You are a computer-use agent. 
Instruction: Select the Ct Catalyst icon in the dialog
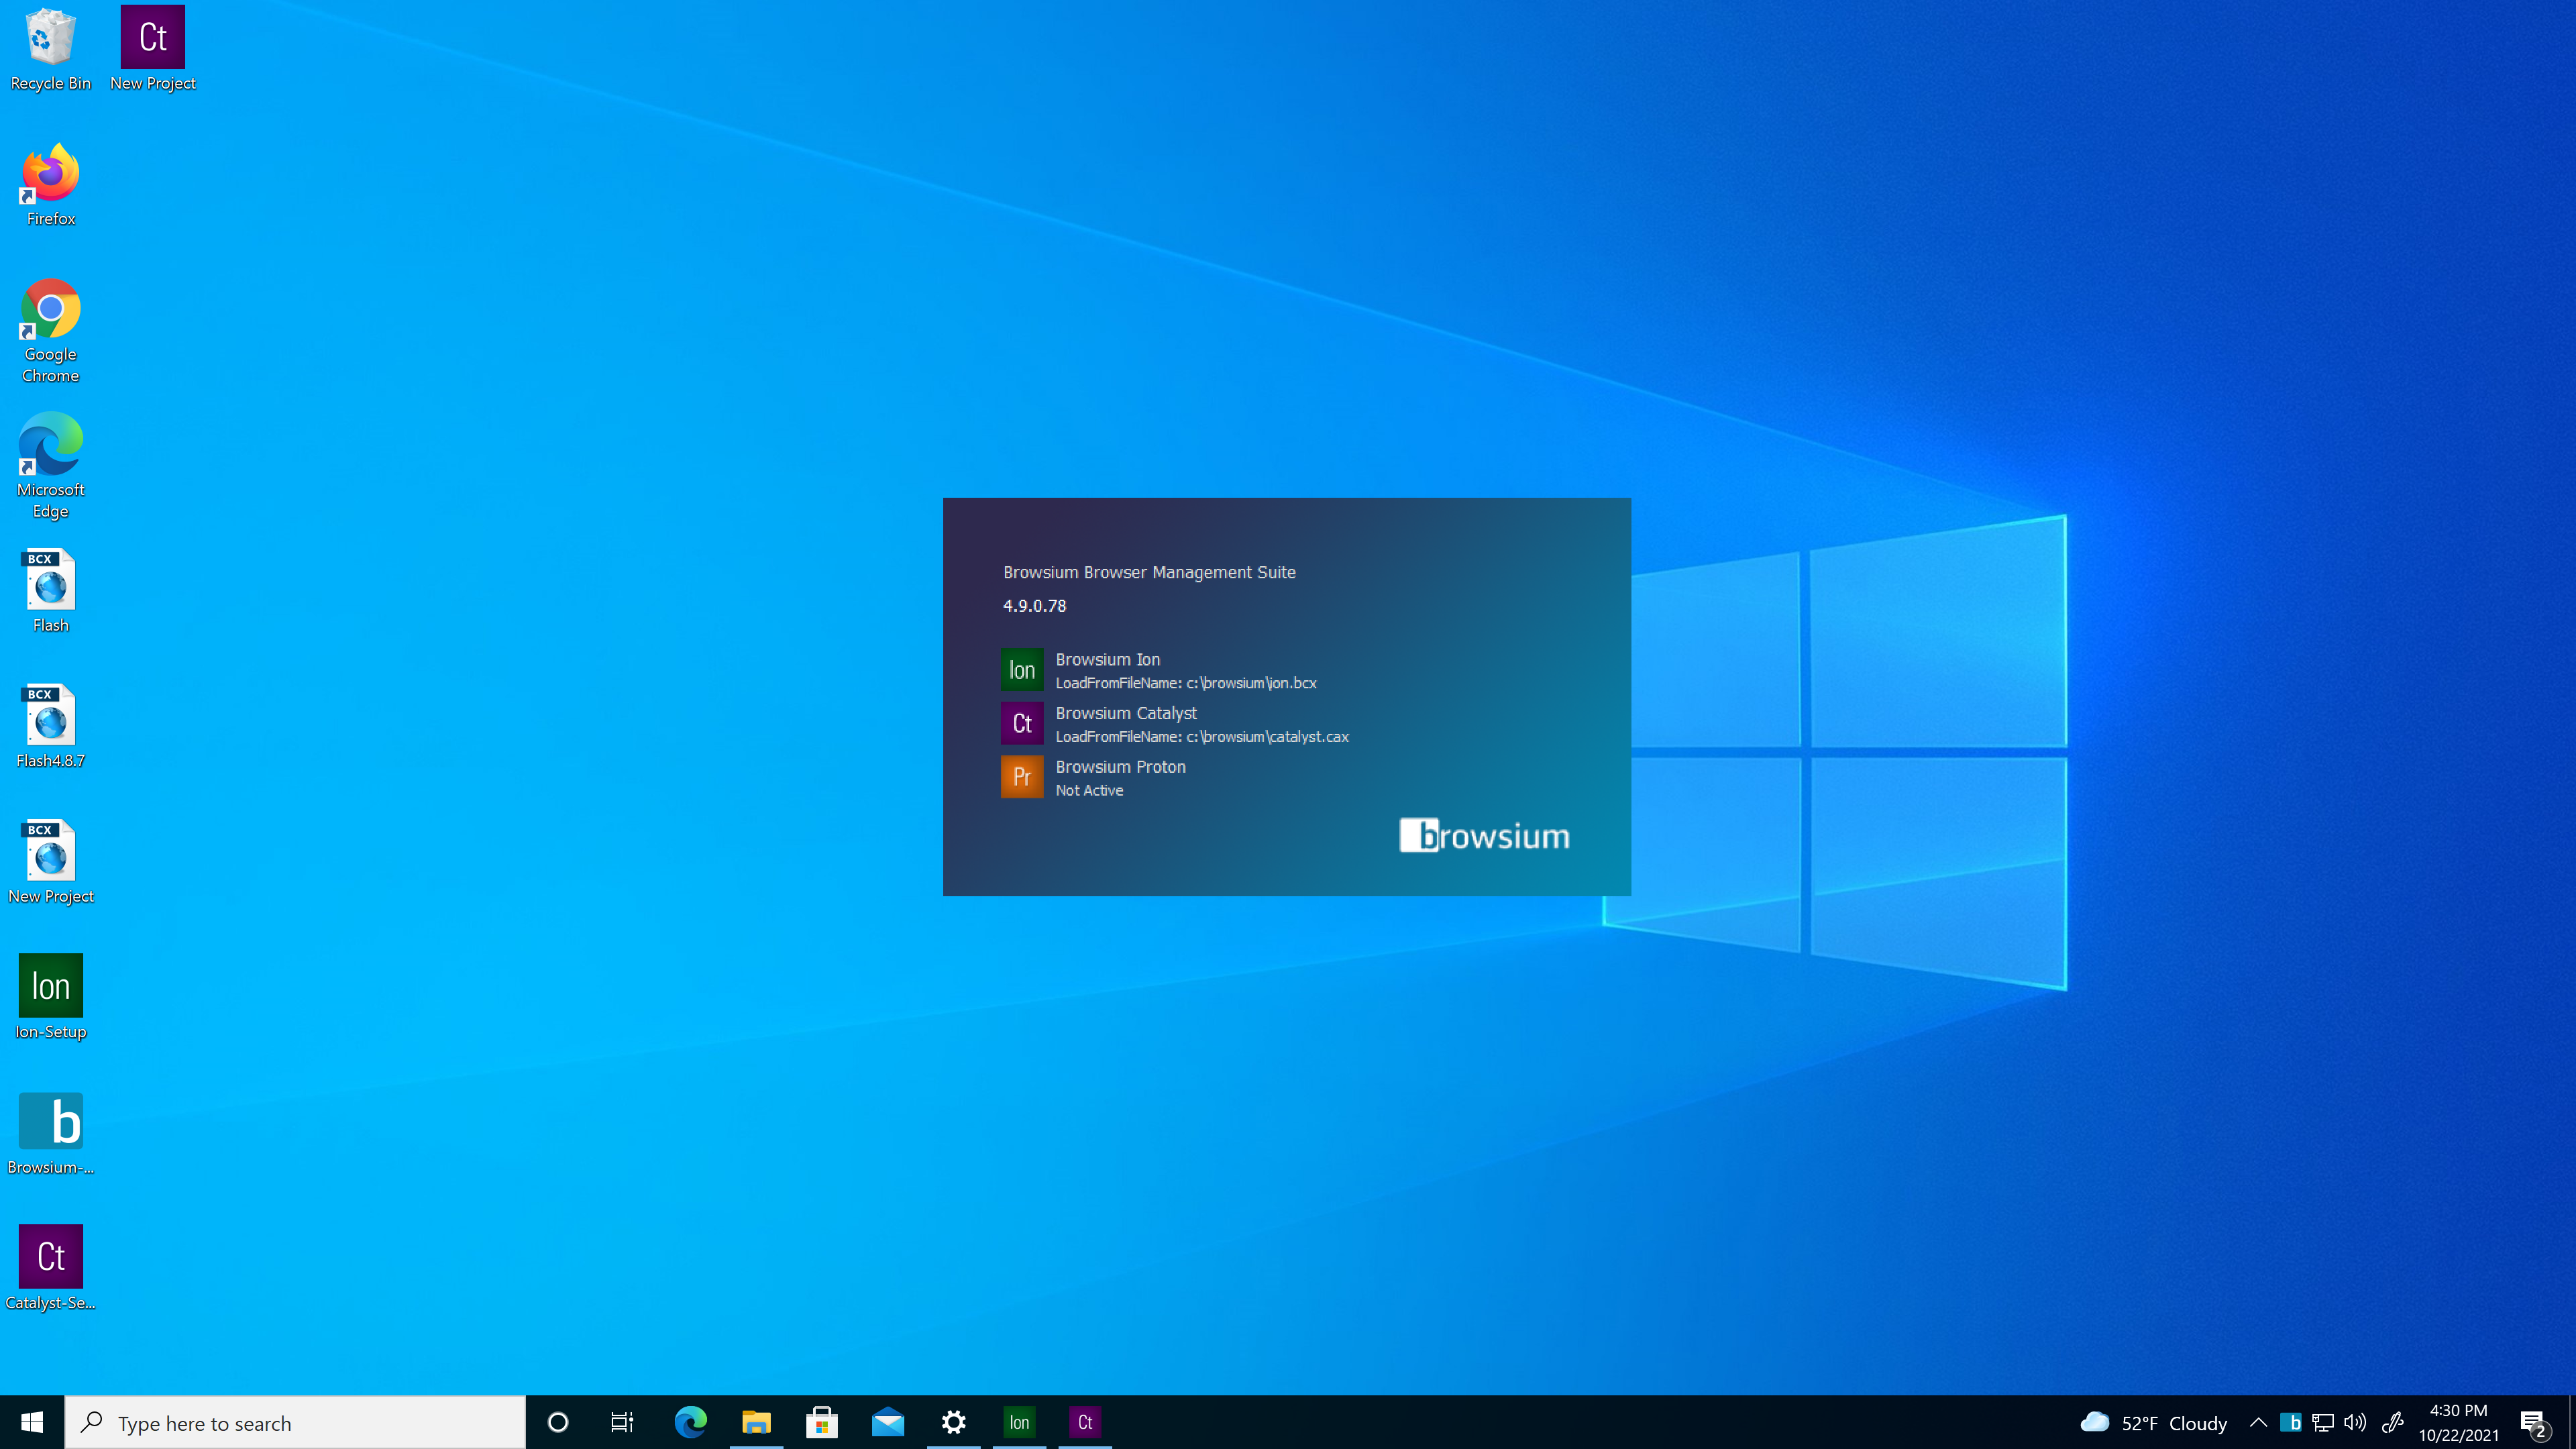coord(1021,722)
